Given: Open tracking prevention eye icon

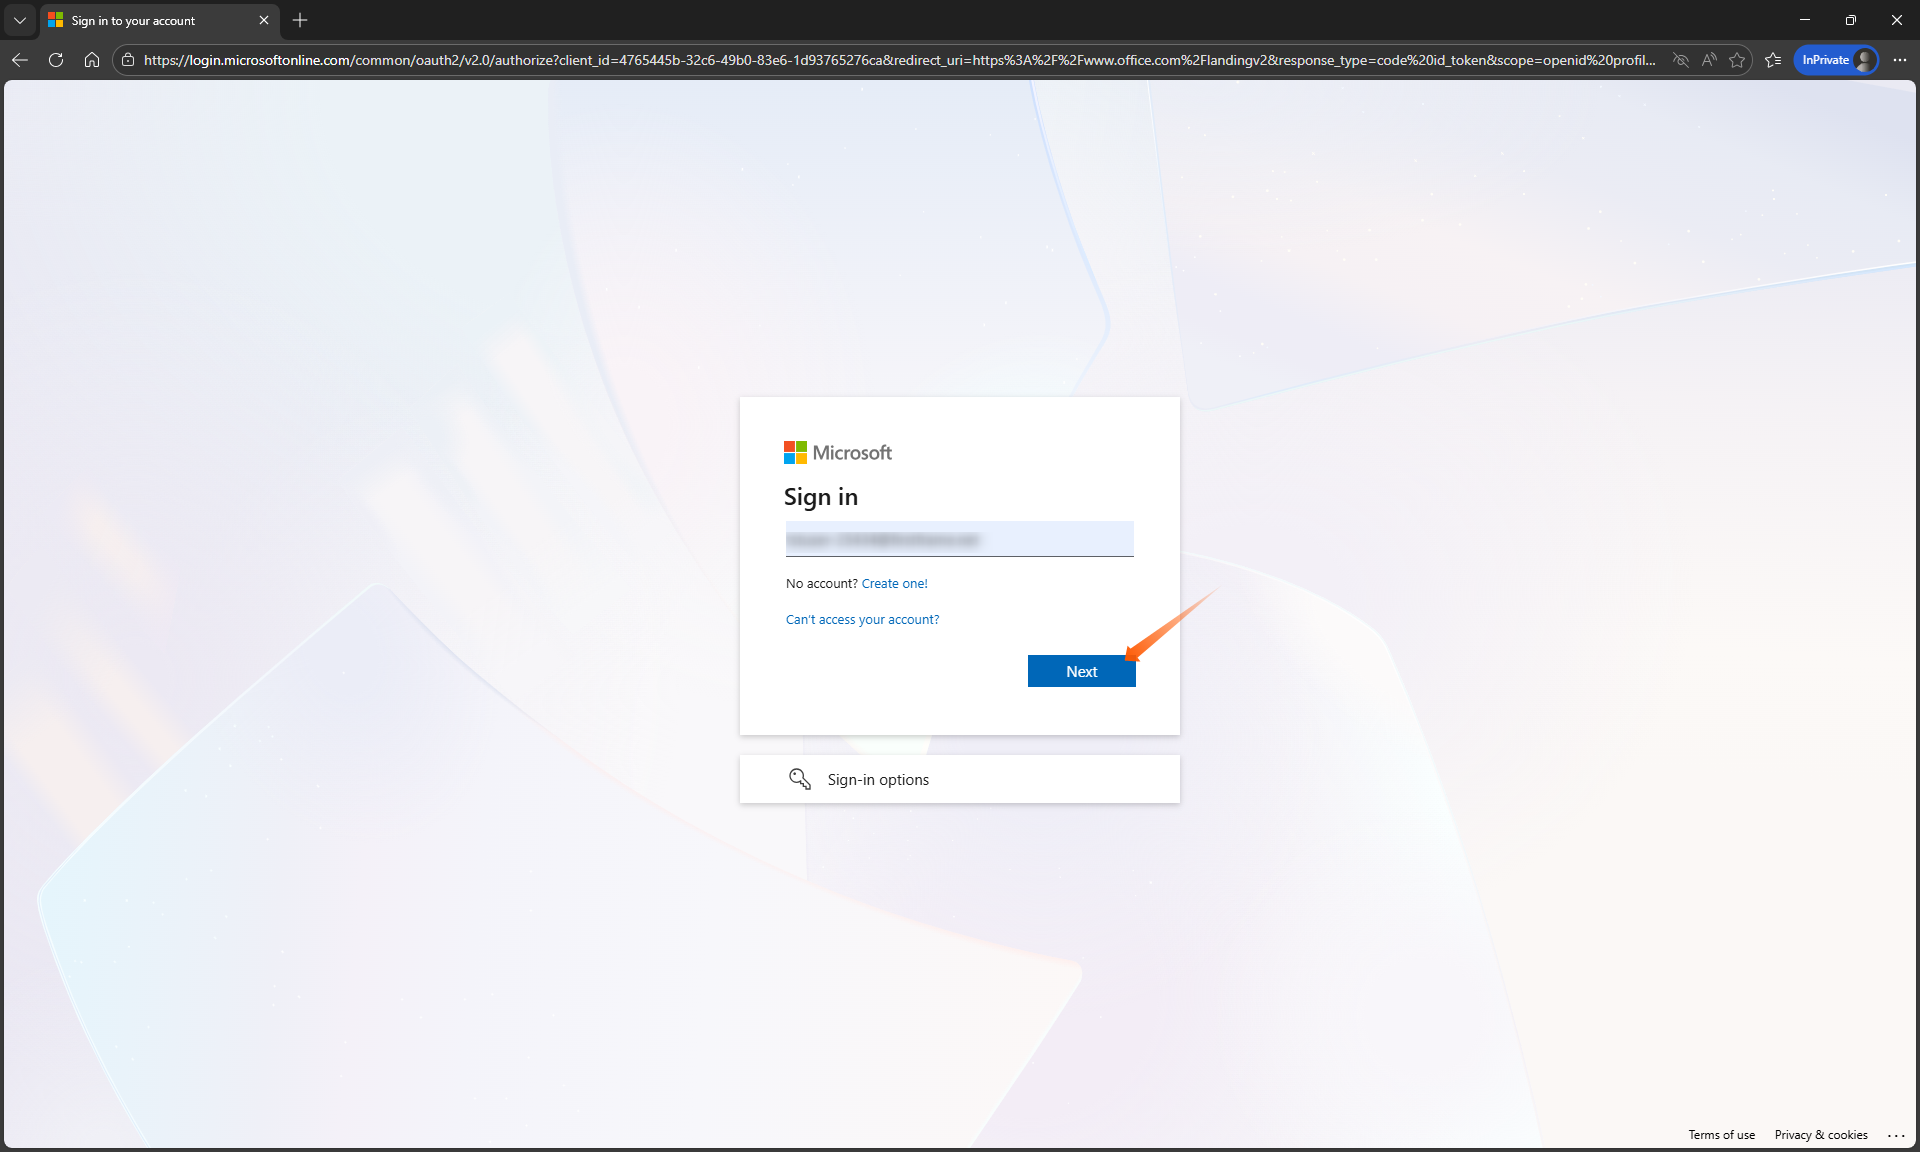Looking at the screenshot, I should pyautogui.click(x=1681, y=60).
